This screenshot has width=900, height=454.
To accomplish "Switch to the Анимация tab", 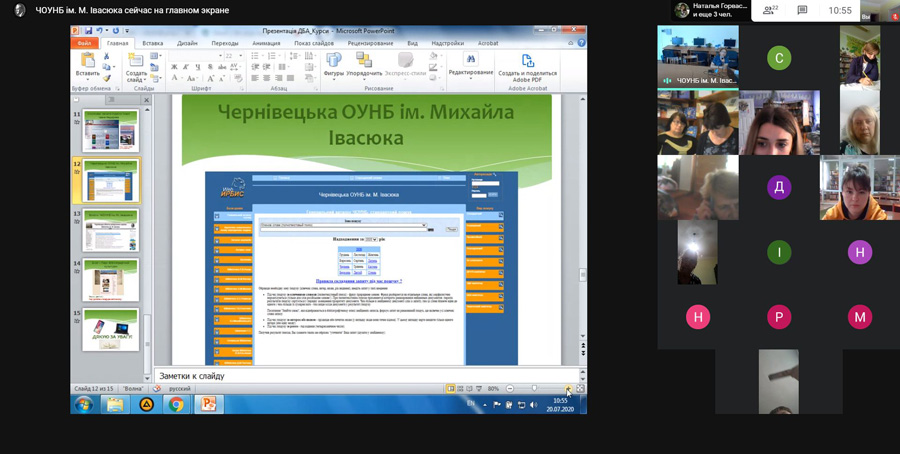I will coord(266,43).
